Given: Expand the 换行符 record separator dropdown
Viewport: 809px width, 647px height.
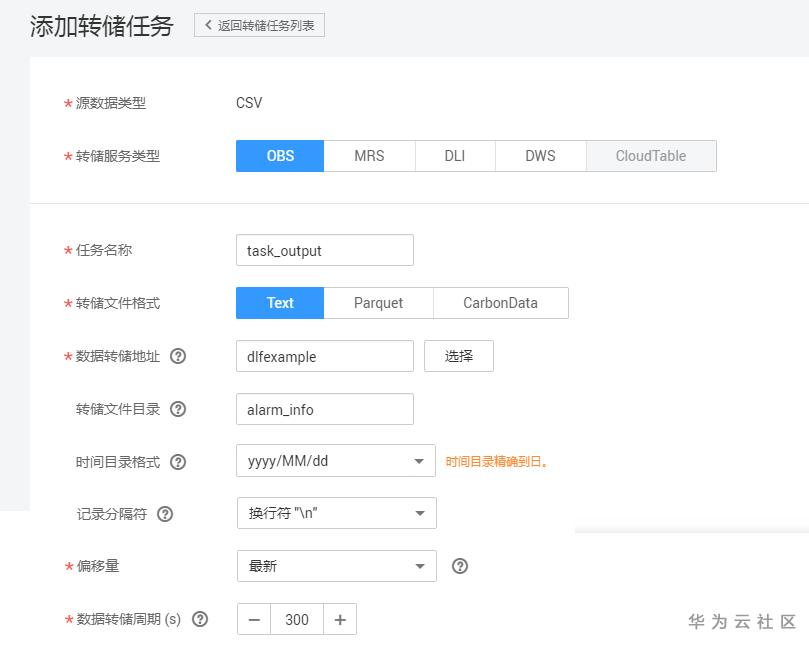Looking at the screenshot, I should point(337,513).
